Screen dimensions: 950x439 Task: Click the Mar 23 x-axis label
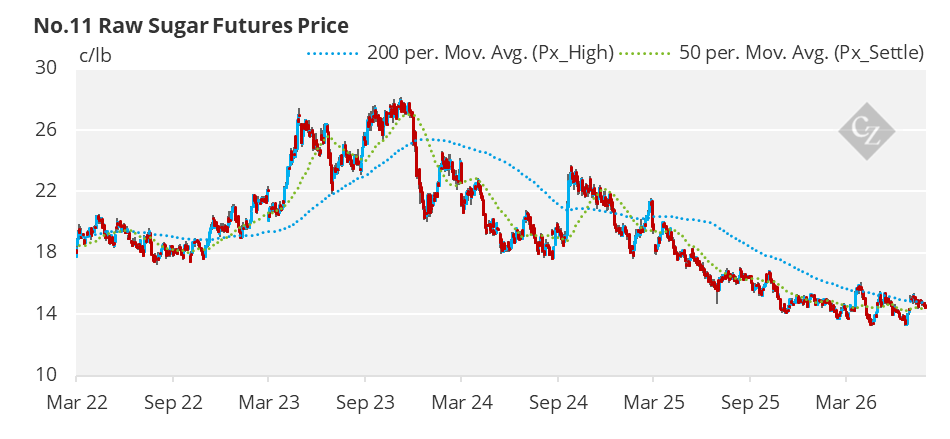[268, 402]
